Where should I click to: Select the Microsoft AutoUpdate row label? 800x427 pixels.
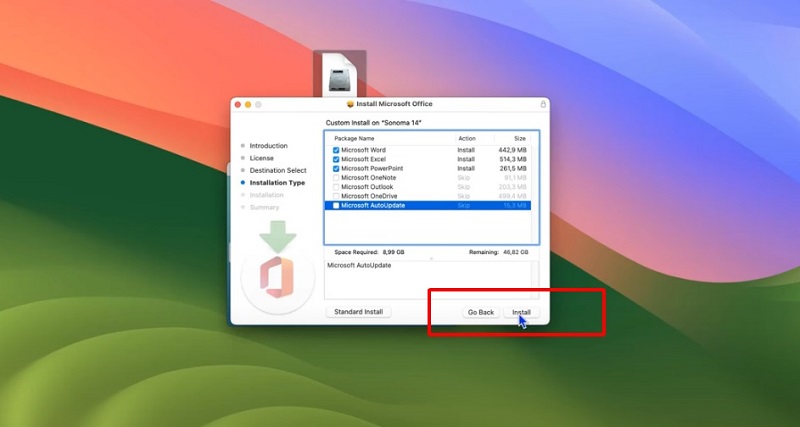(373, 205)
